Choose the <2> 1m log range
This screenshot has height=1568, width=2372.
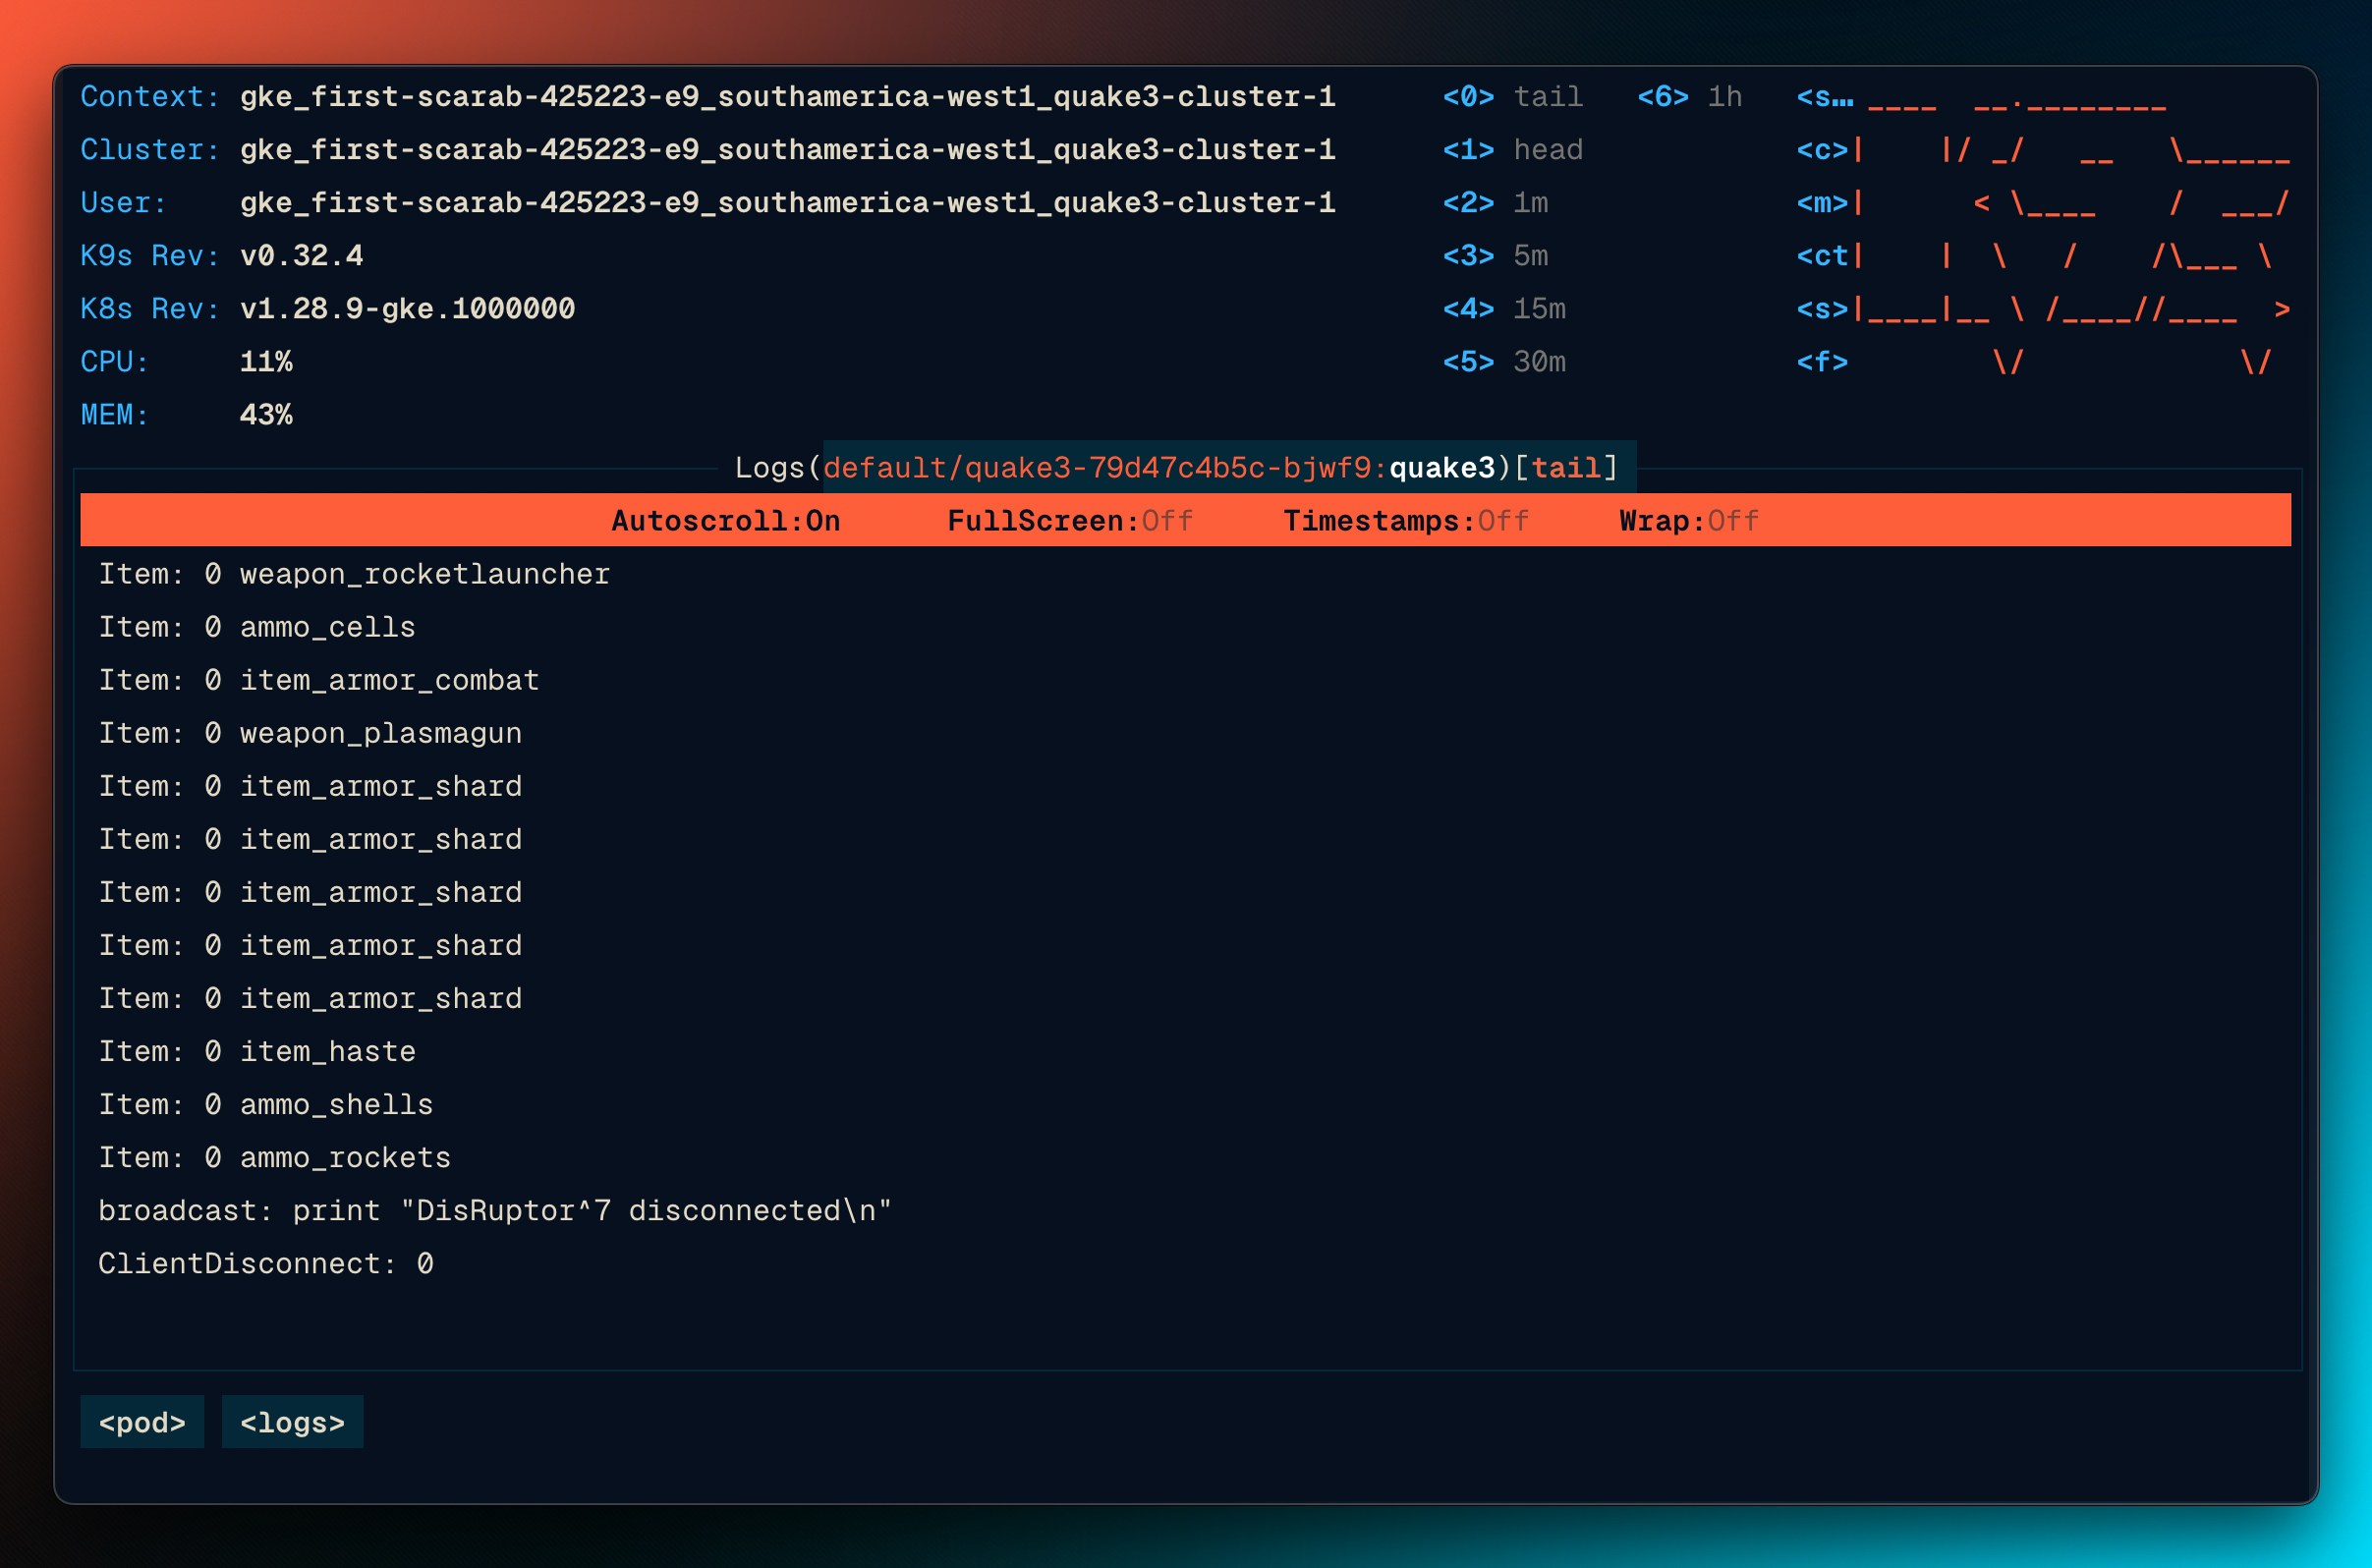[1495, 203]
